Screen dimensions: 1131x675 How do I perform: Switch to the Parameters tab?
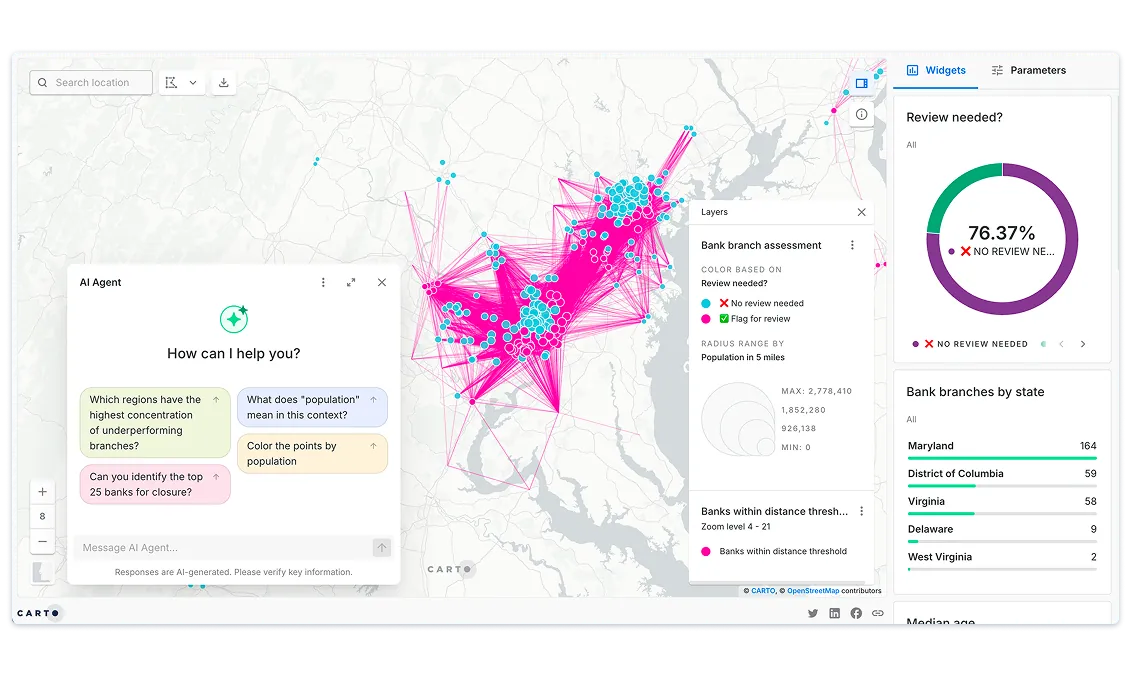click(1028, 70)
